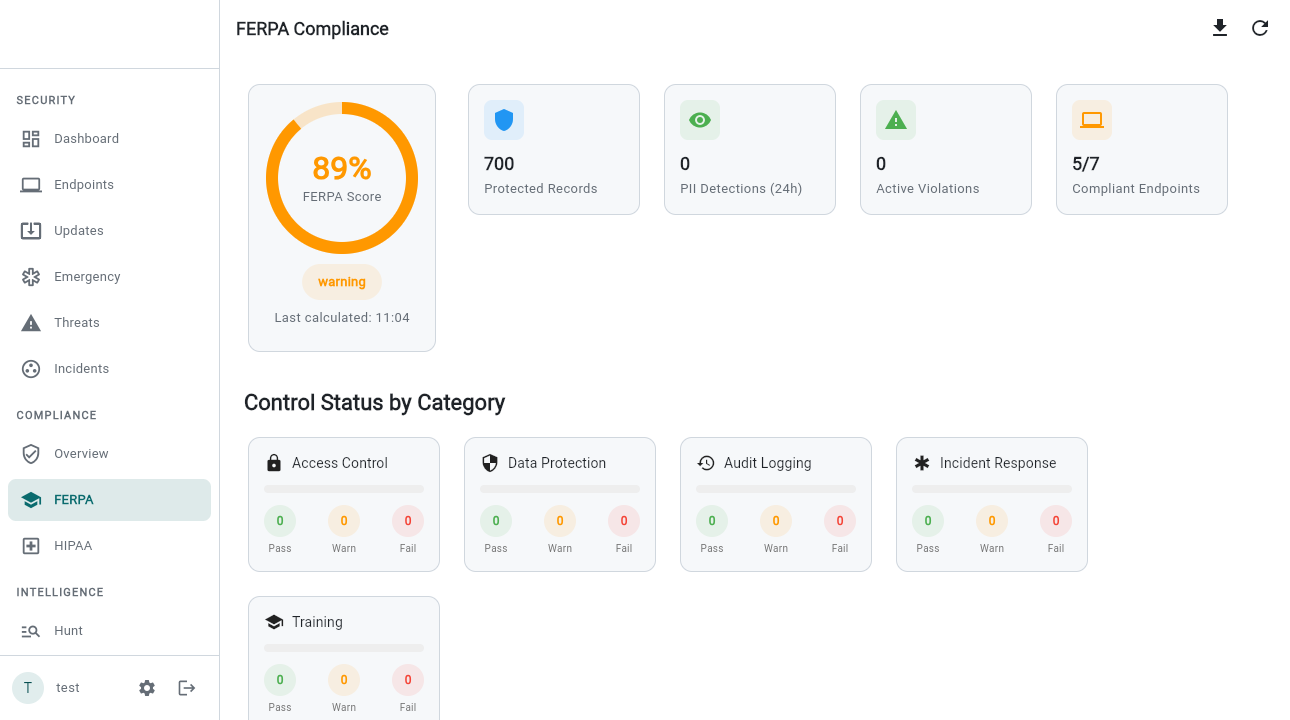This screenshot has height=720, width=1290.
Task: Open the Overview compliance page
Action: pos(82,453)
